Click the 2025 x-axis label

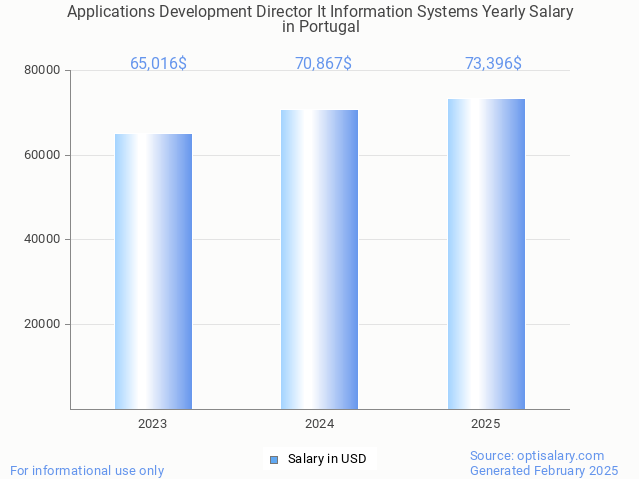point(486,424)
